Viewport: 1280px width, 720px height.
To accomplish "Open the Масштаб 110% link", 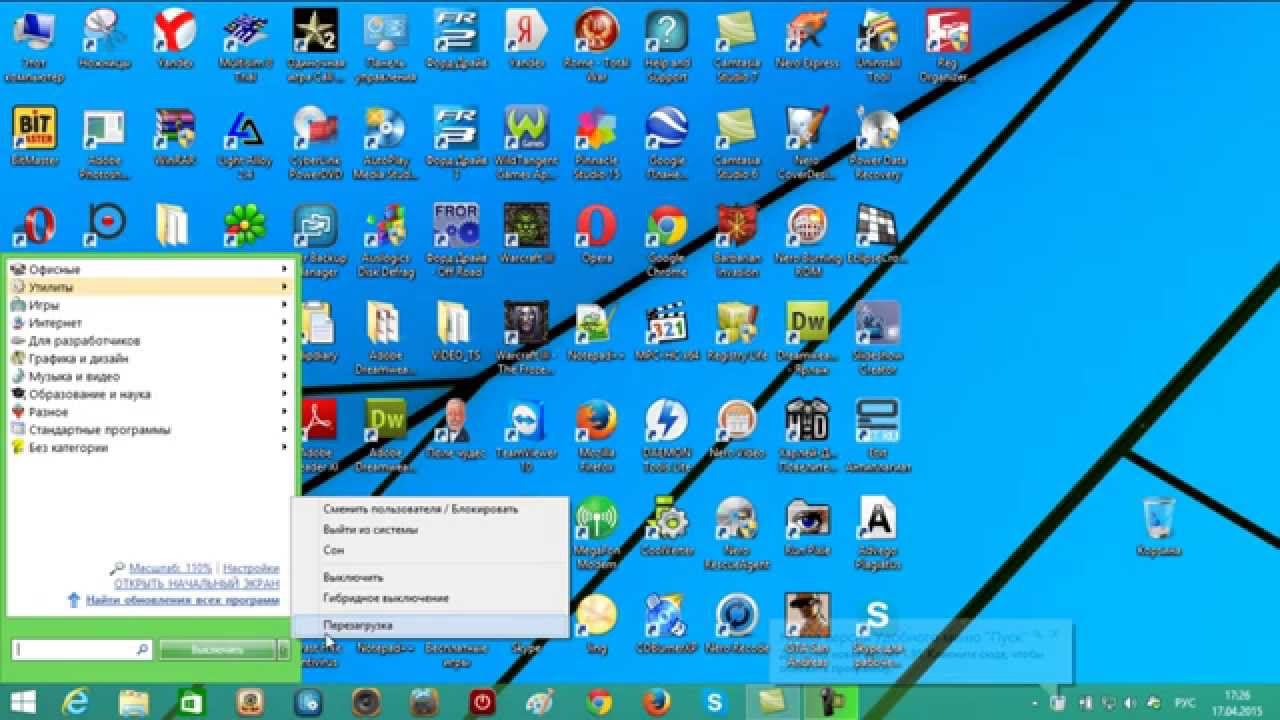I will click(170, 568).
